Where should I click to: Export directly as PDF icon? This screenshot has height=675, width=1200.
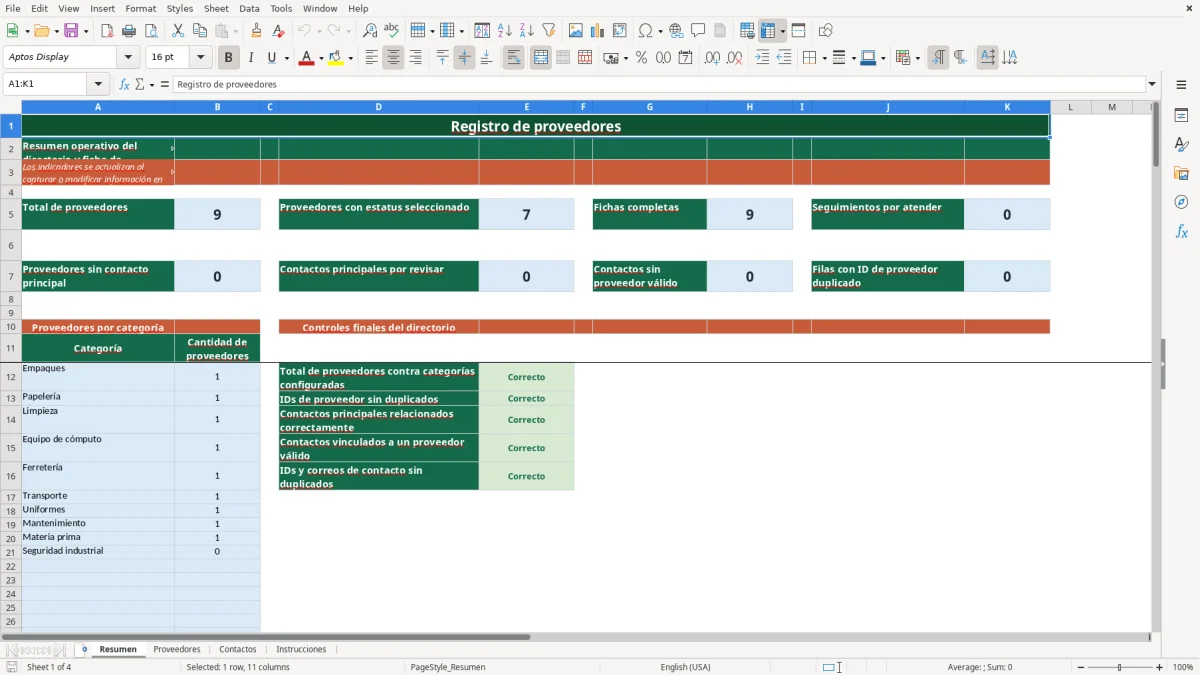[107, 31]
